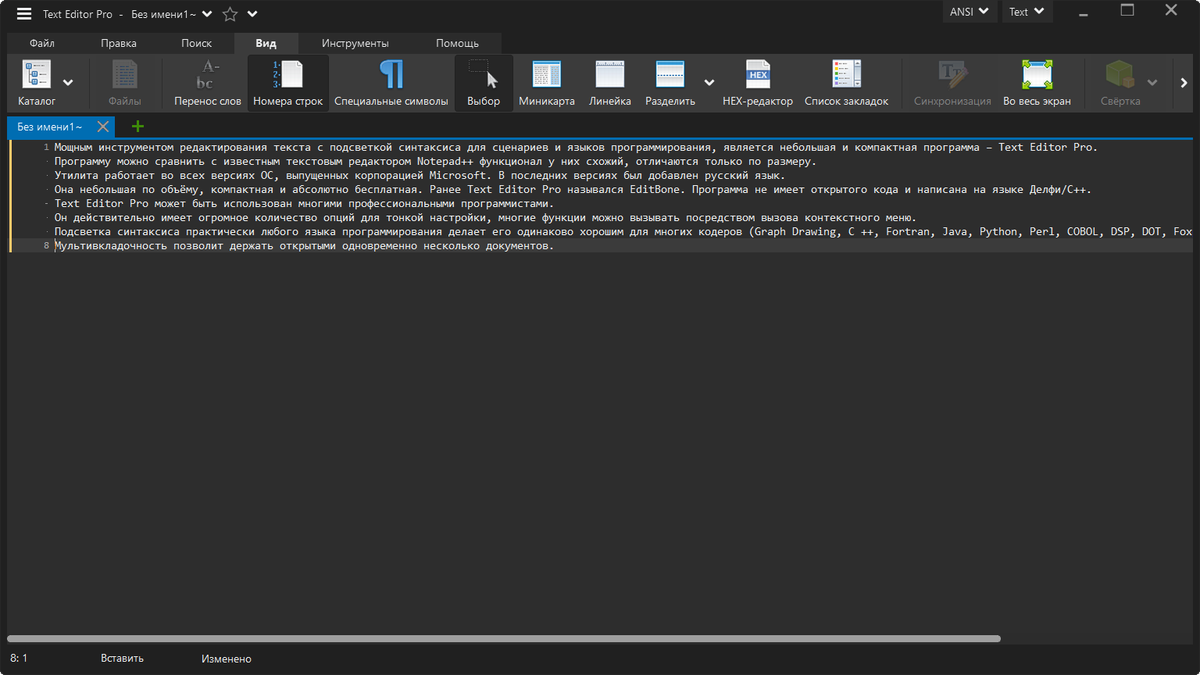This screenshot has height=675, width=1200.
Task: Click the Изменено status bar entry
Action: [x=226, y=659]
